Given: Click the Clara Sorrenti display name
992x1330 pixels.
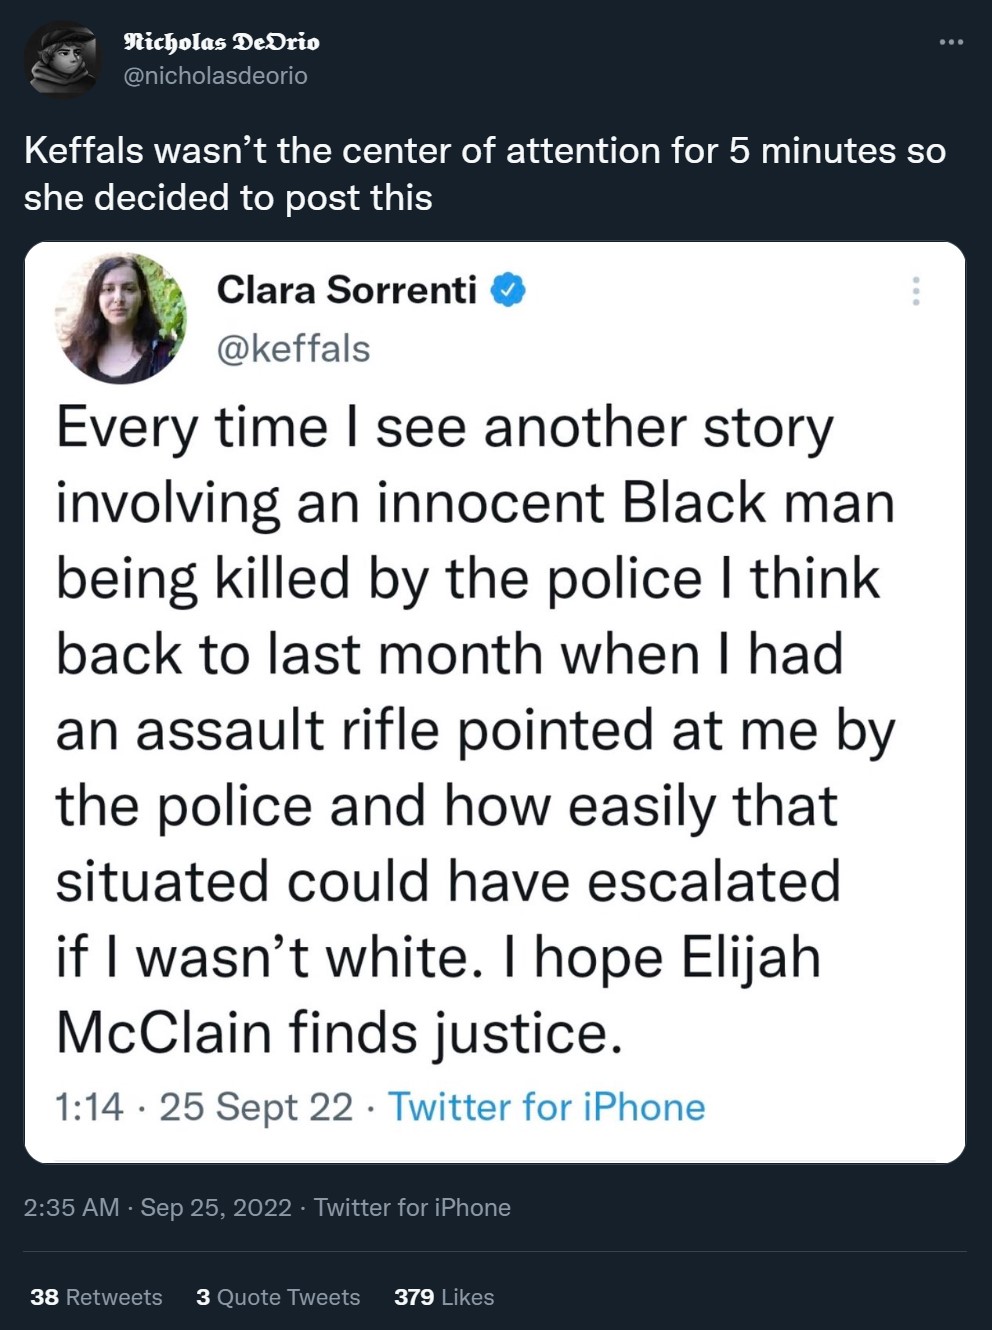Looking at the screenshot, I should coord(346,290).
